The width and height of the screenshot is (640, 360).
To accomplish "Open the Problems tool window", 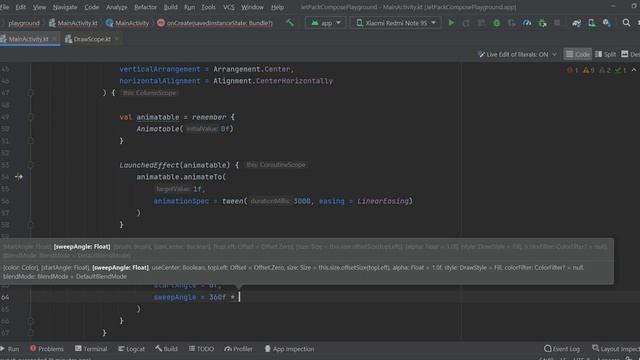I will [x=47, y=349].
